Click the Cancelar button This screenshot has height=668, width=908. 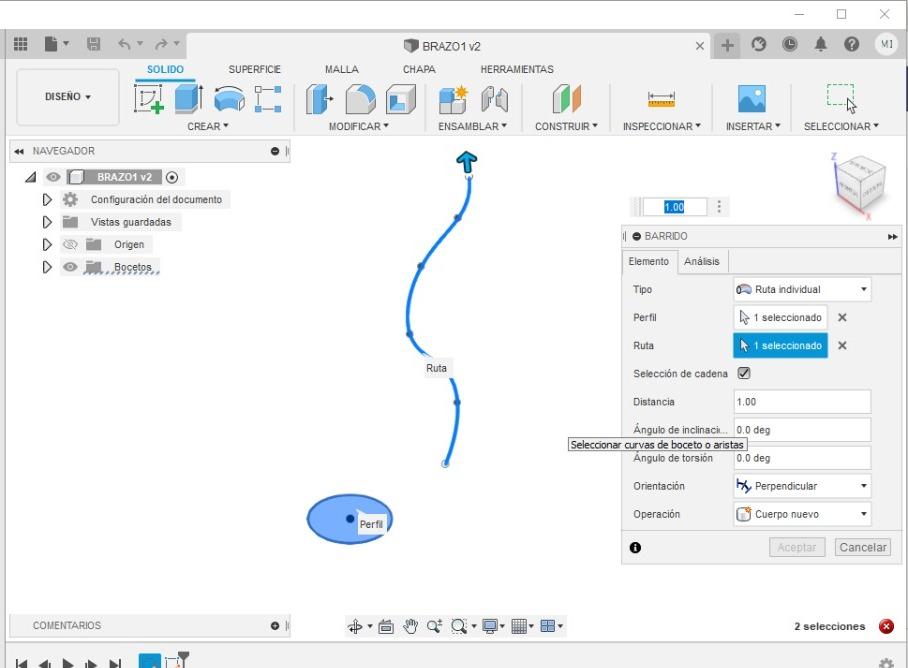(x=862, y=548)
